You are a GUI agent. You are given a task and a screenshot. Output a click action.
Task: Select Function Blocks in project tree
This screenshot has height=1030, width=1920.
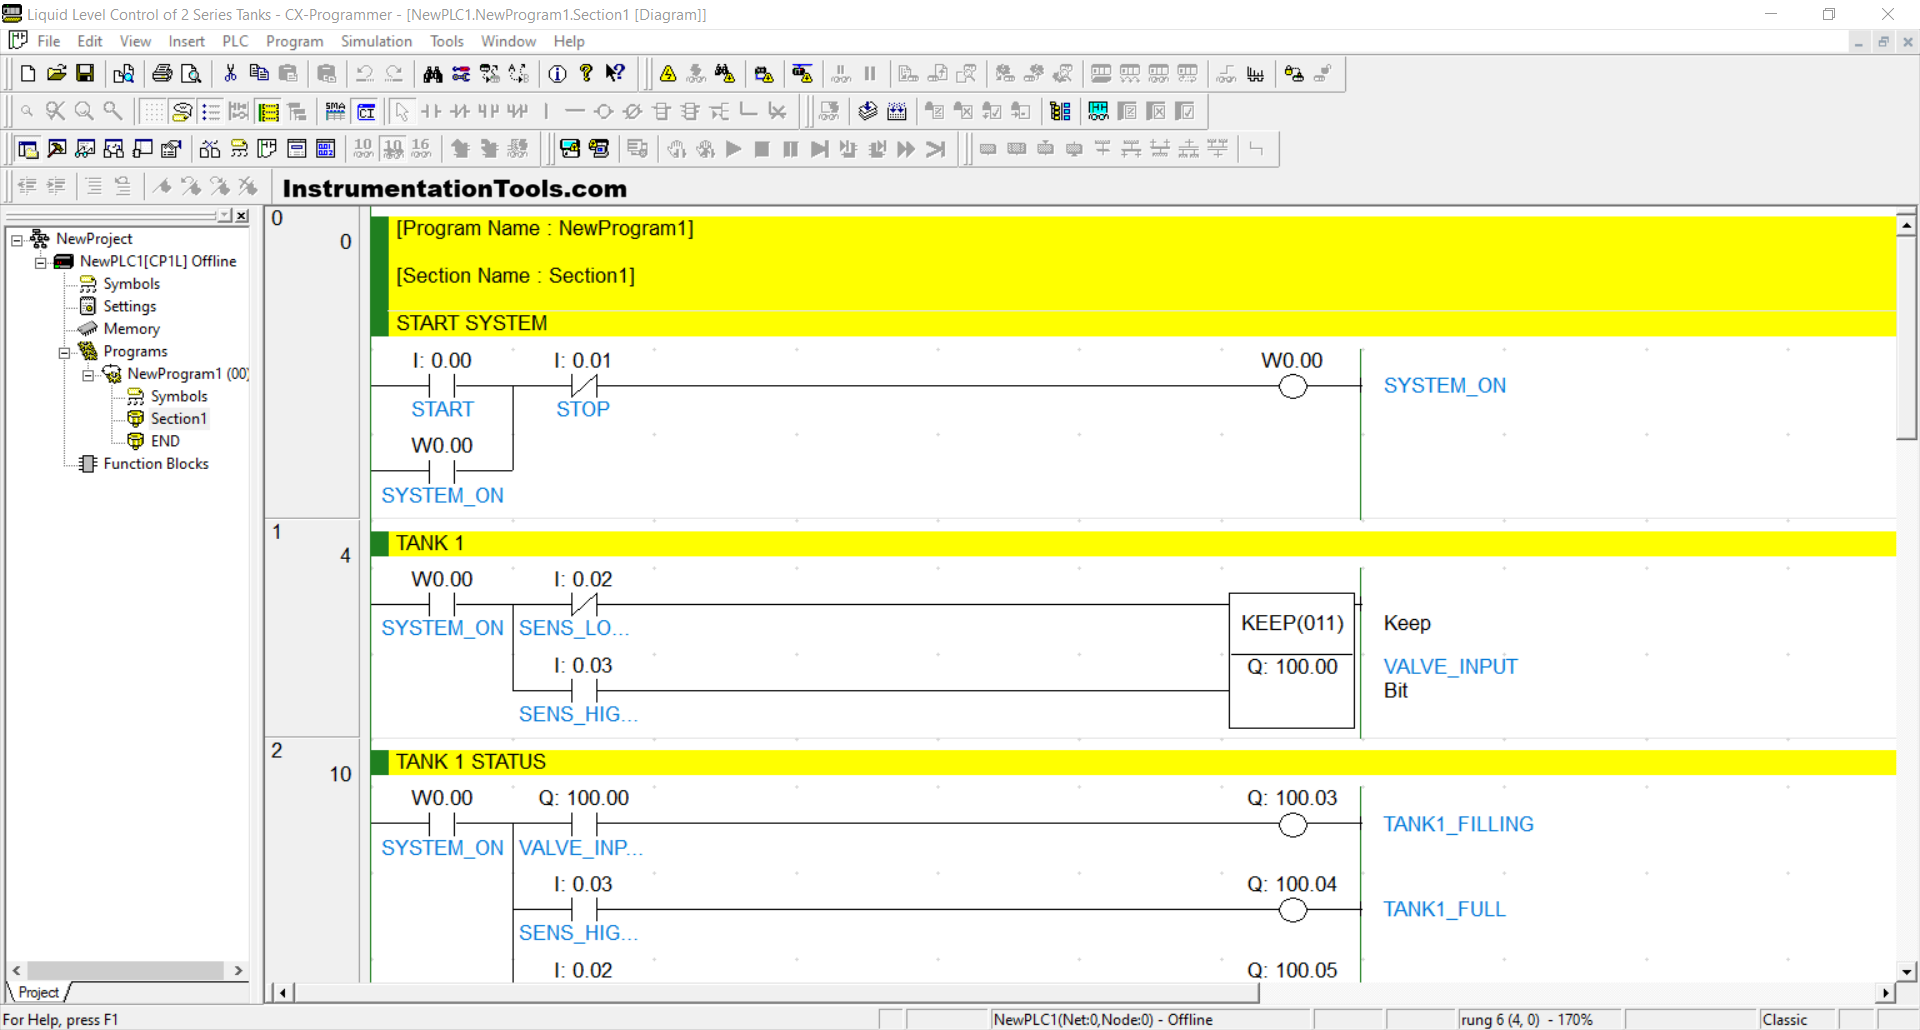click(155, 464)
